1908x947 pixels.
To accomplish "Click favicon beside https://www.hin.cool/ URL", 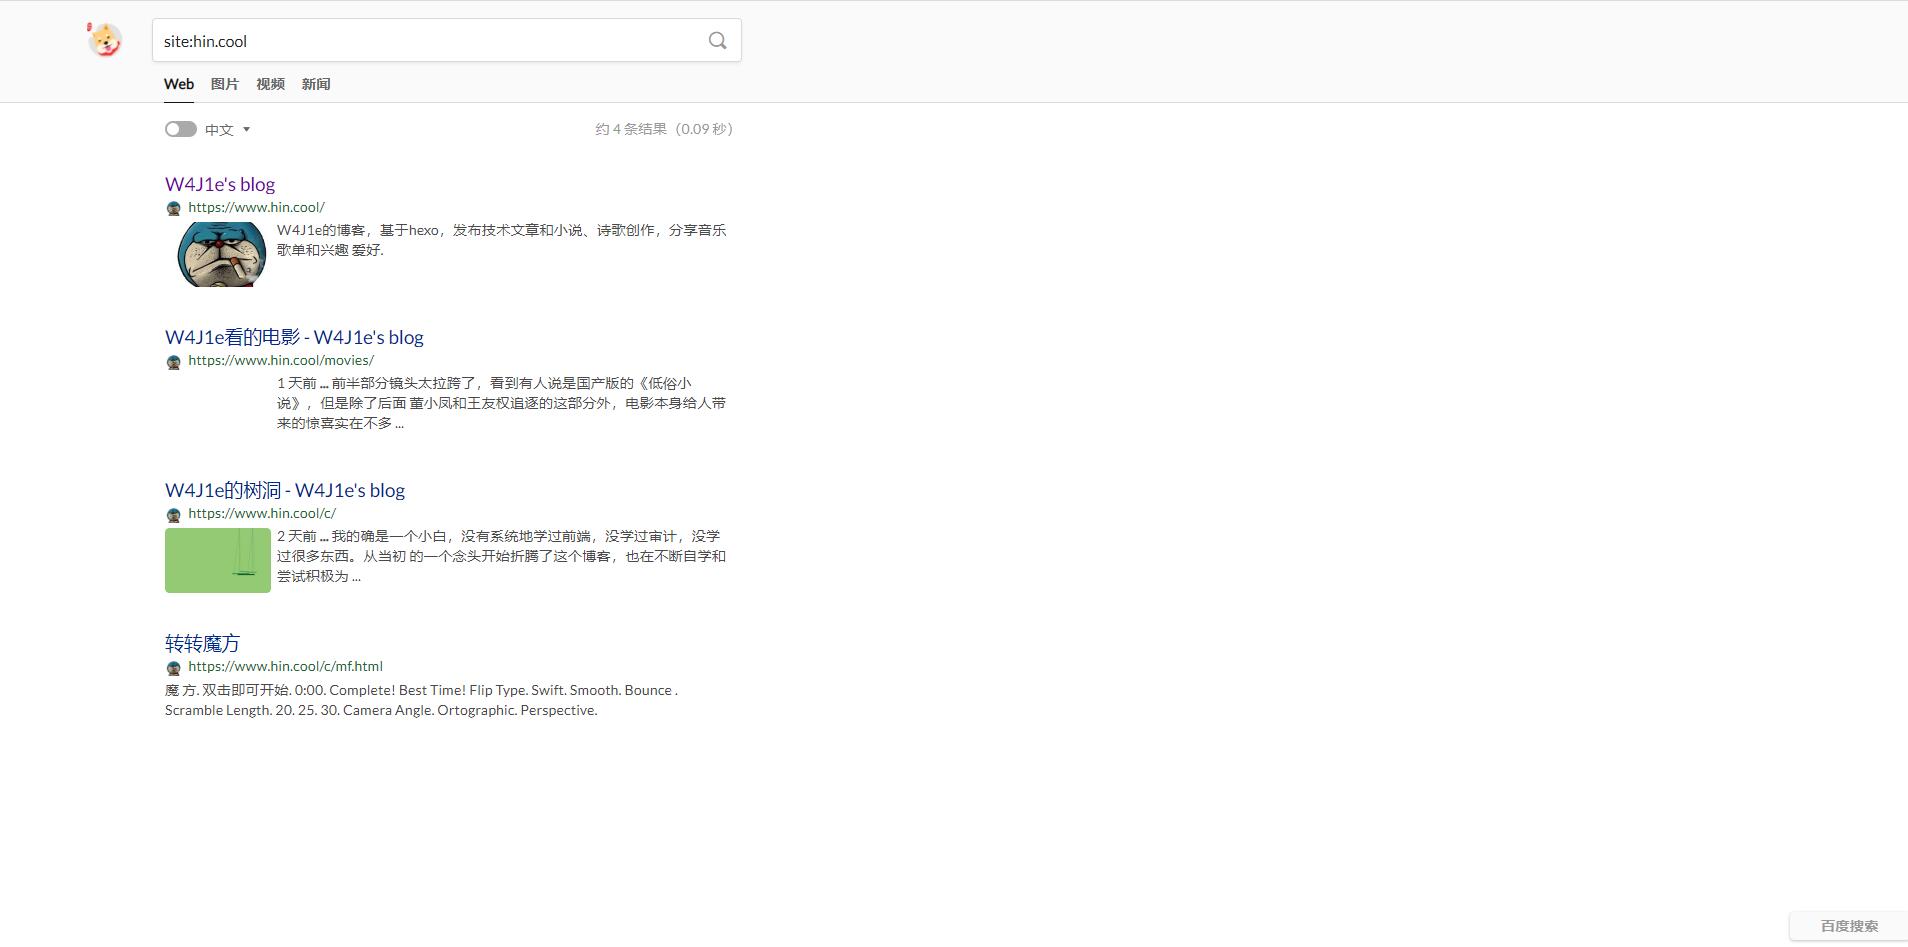I will point(174,208).
